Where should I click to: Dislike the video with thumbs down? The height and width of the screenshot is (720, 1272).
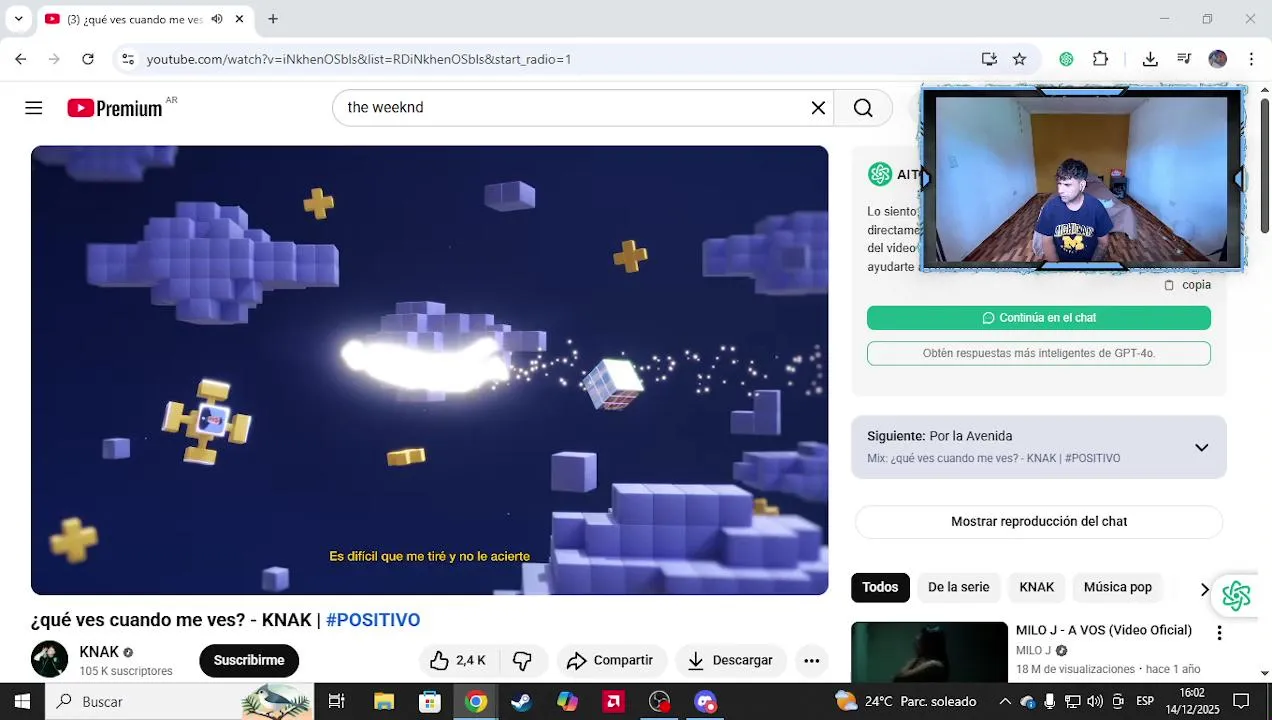522,660
